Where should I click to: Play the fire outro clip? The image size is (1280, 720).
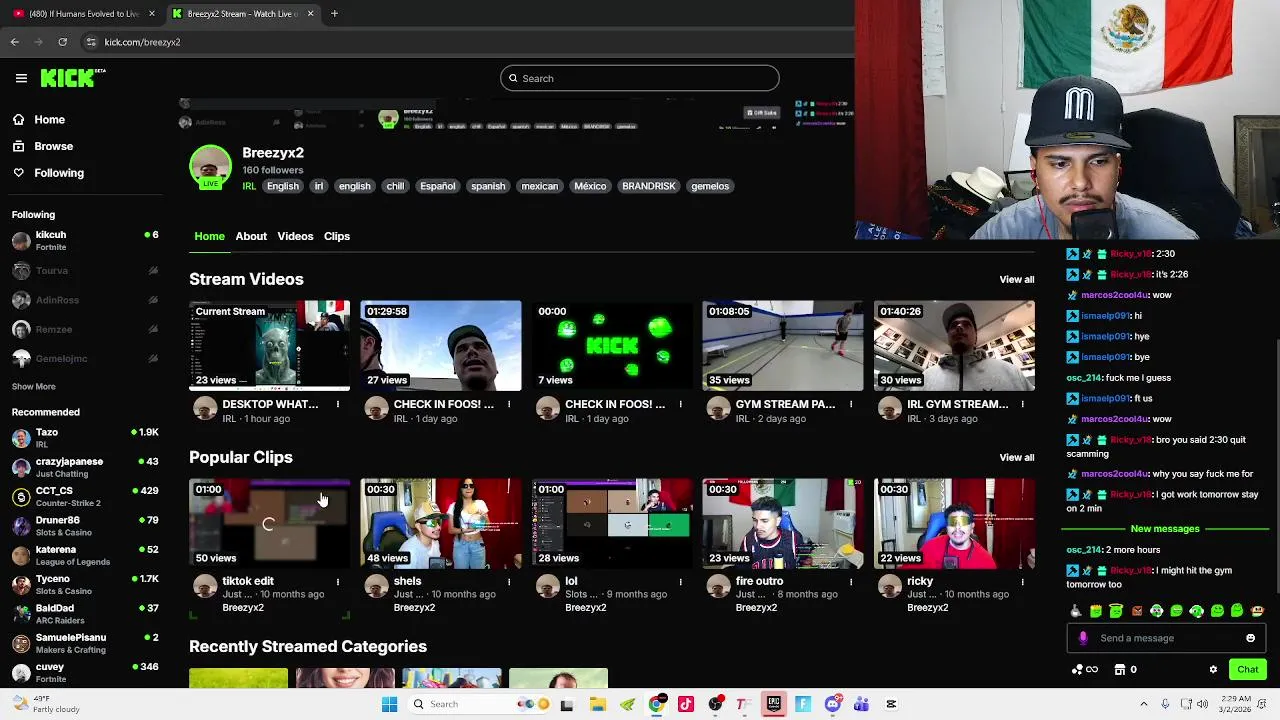[783, 523]
